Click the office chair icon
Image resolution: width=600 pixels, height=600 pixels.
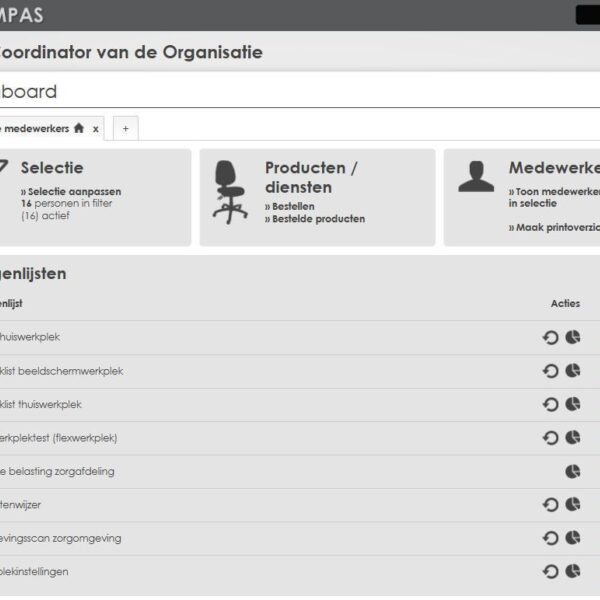click(230, 192)
